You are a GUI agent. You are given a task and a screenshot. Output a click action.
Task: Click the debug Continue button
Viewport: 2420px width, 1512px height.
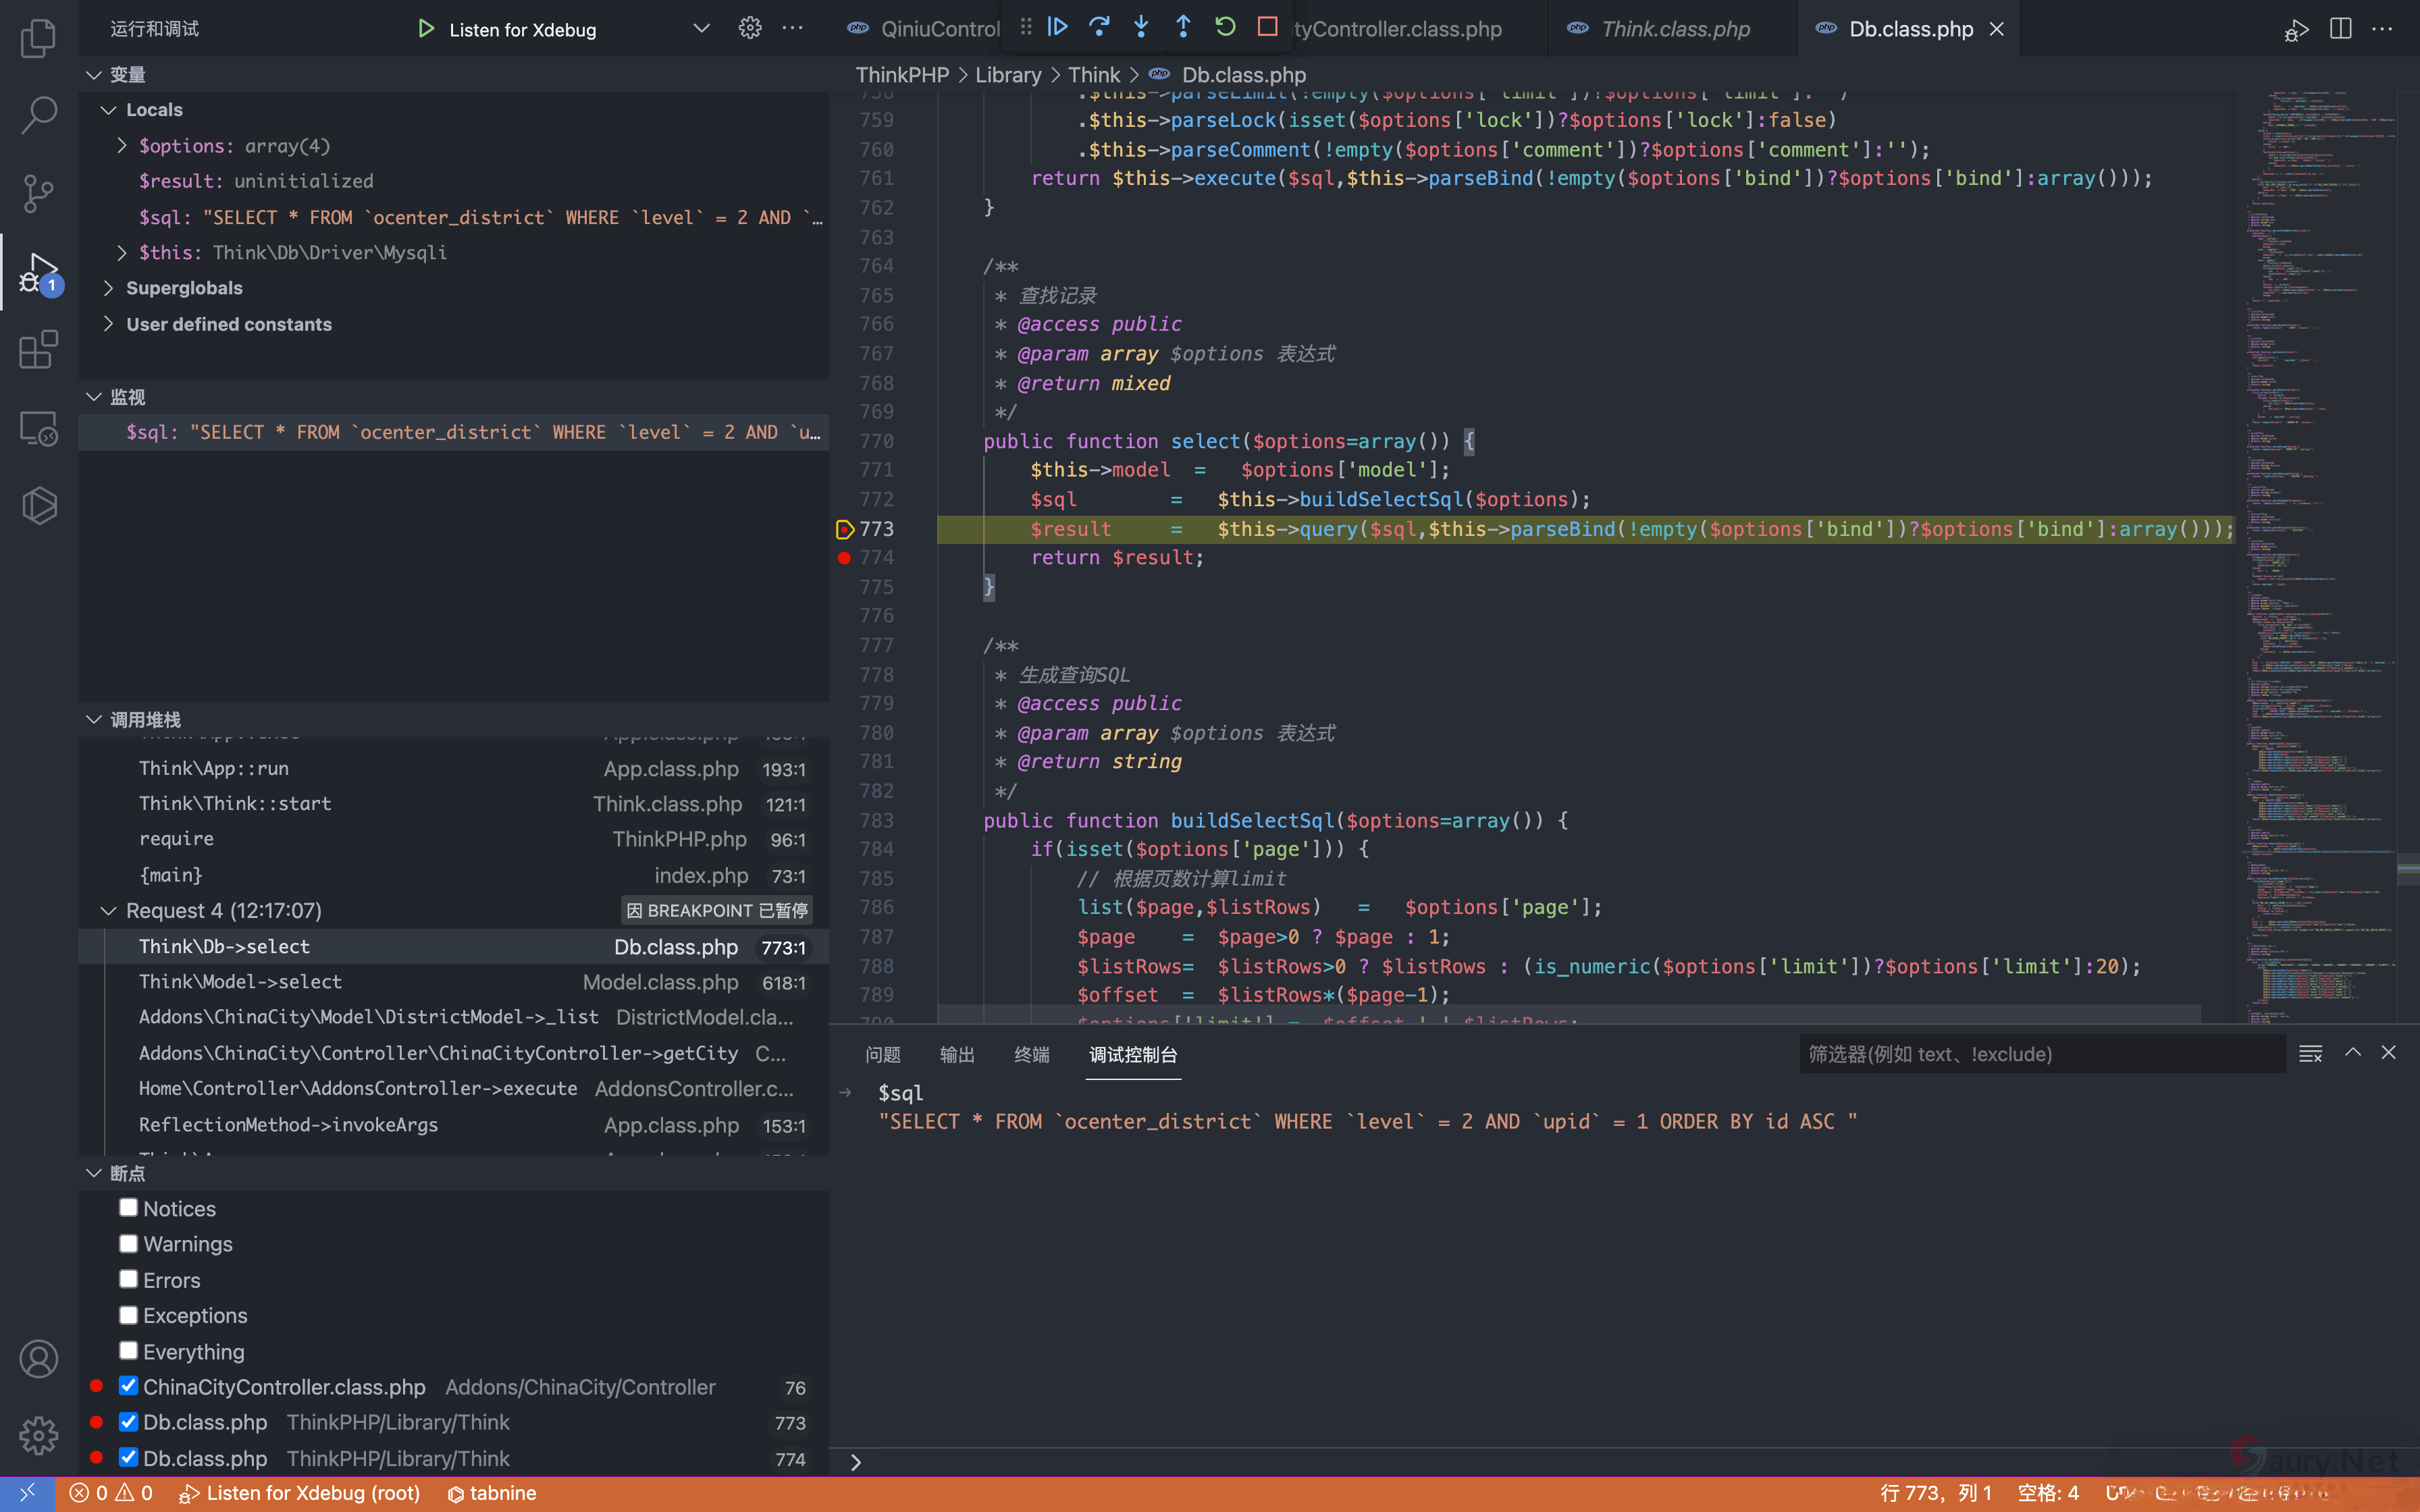[x=1057, y=27]
